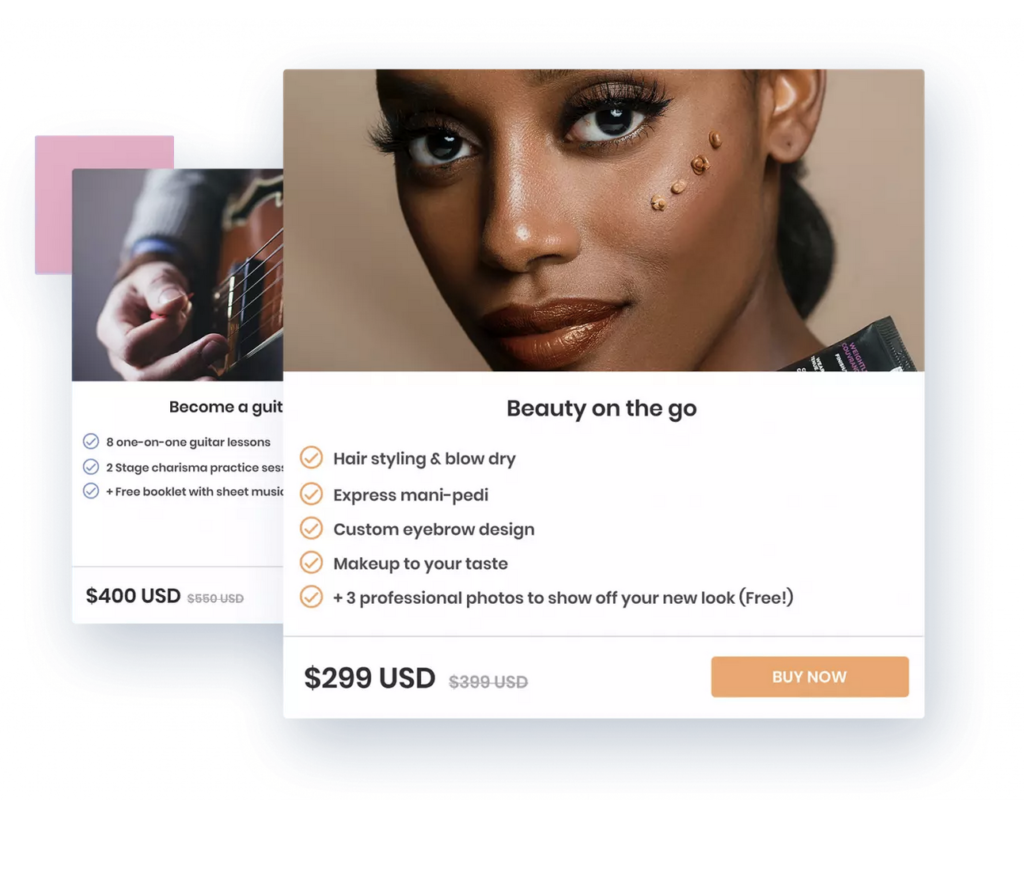Click the checkmark beside 3 professional photos

click(x=312, y=597)
